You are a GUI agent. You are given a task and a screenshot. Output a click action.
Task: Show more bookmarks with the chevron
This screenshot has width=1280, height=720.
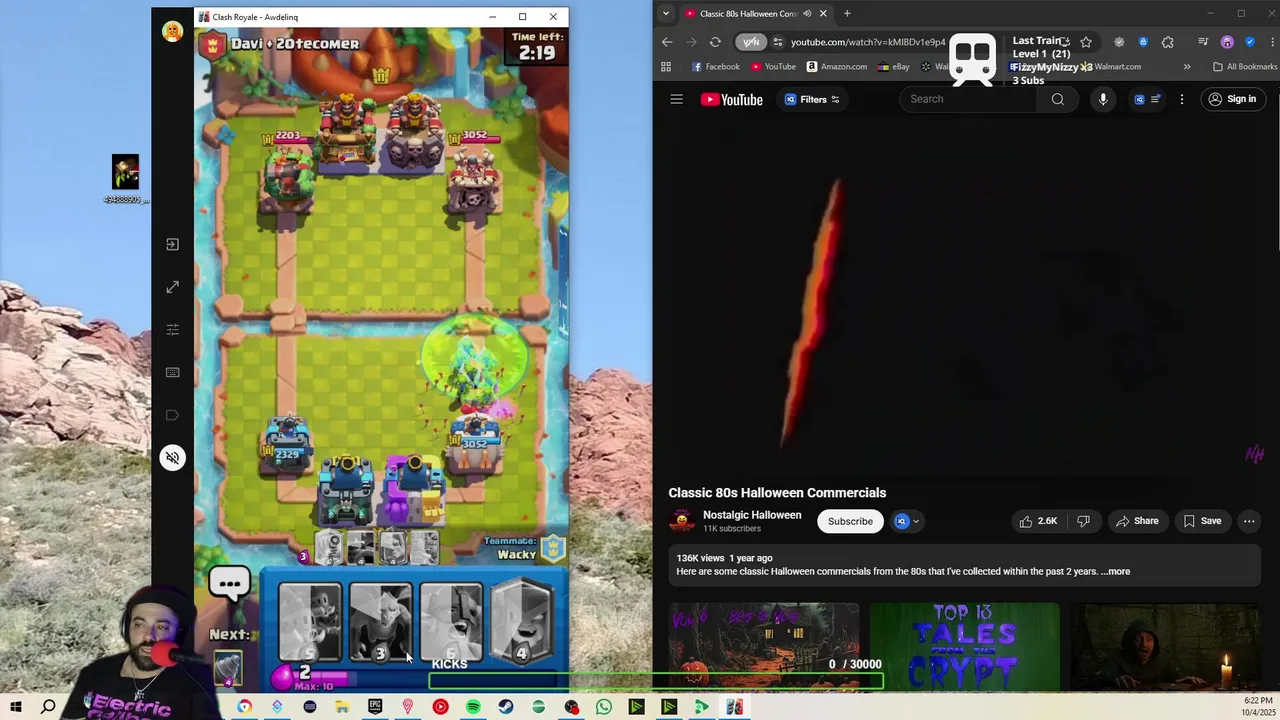[x=1187, y=67]
